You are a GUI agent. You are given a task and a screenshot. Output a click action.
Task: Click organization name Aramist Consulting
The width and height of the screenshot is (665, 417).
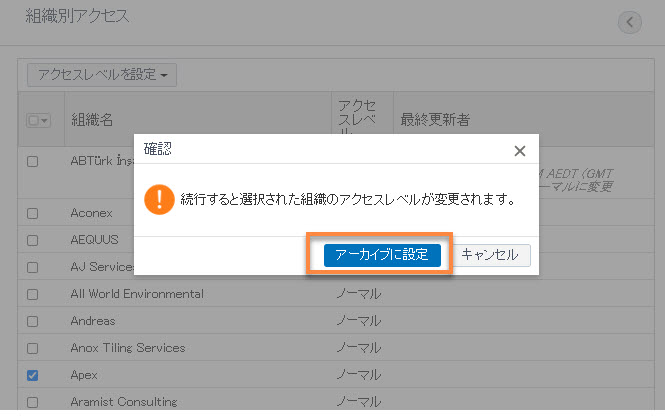(x=124, y=402)
